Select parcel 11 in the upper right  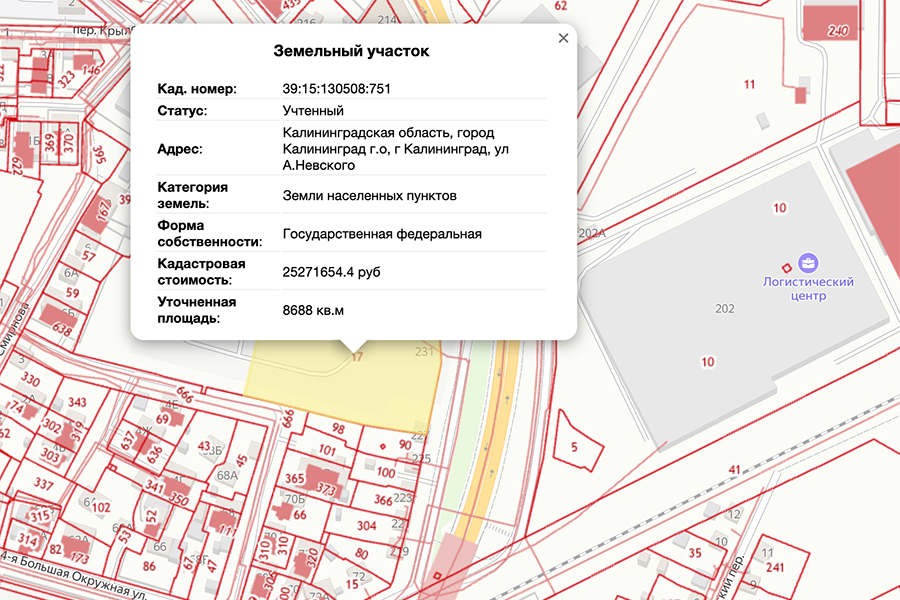click(x=747, y=83)
